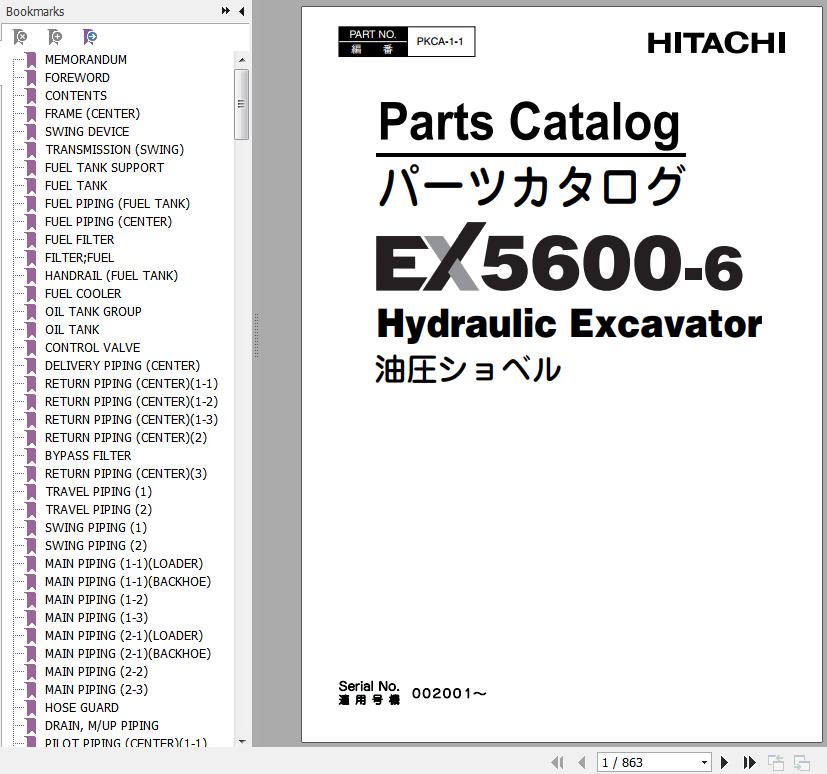Click the HITACHI logo on the page
The height and width of the screenshot is (774, 827).
(716, 43)
